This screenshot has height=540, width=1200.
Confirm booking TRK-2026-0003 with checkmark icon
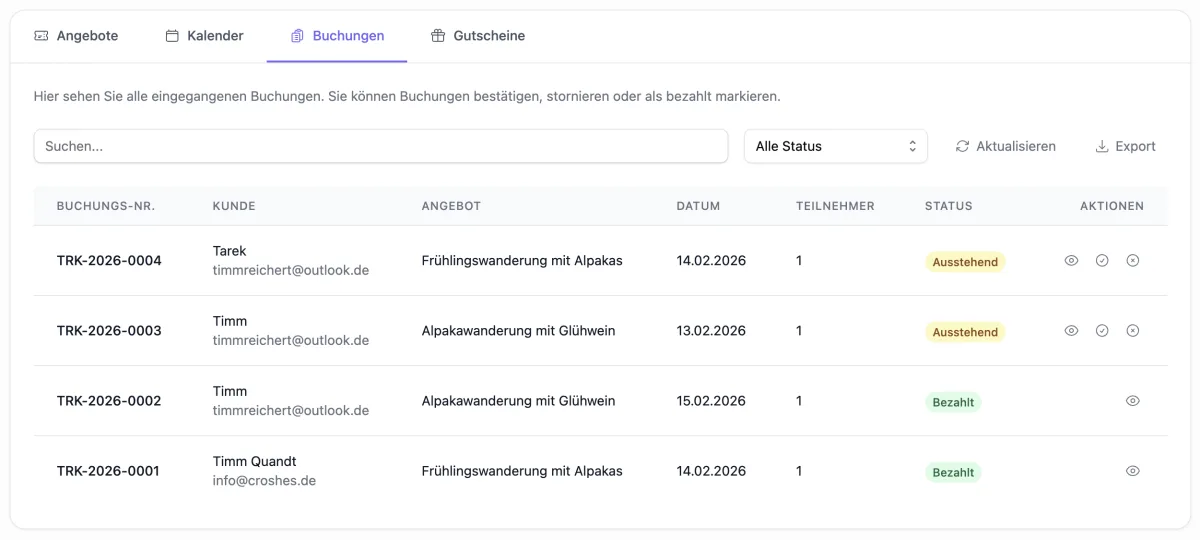tap(1102, 330)
